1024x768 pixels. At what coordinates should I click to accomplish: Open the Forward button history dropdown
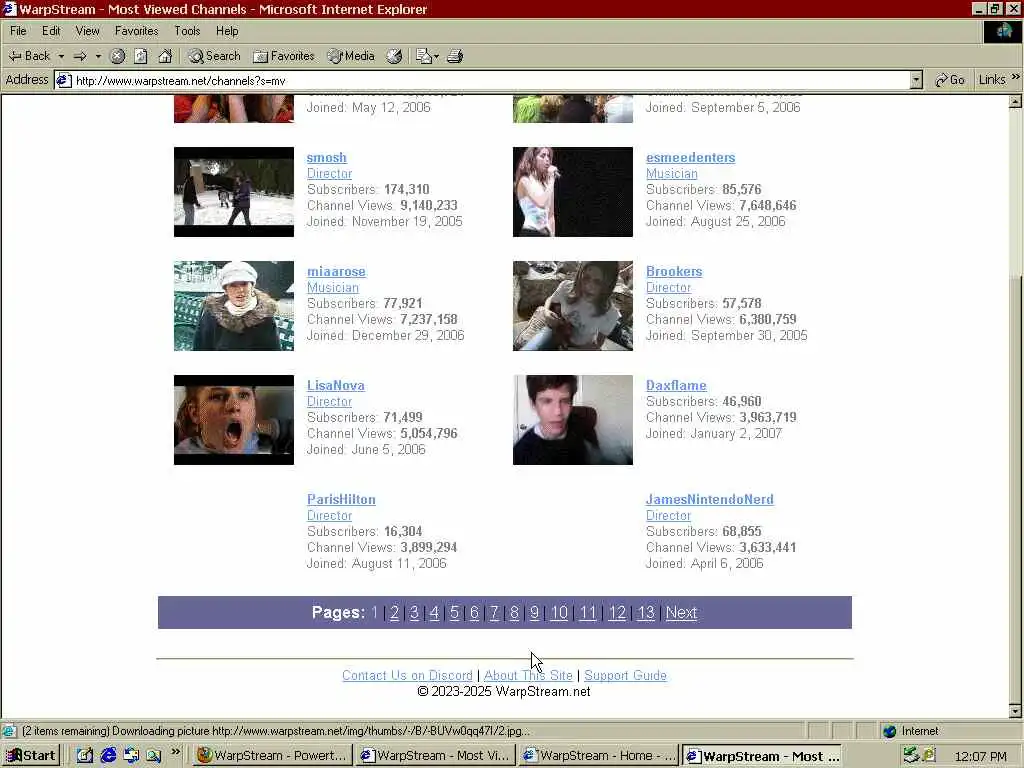pyautogui.click(x=98, y=56)
